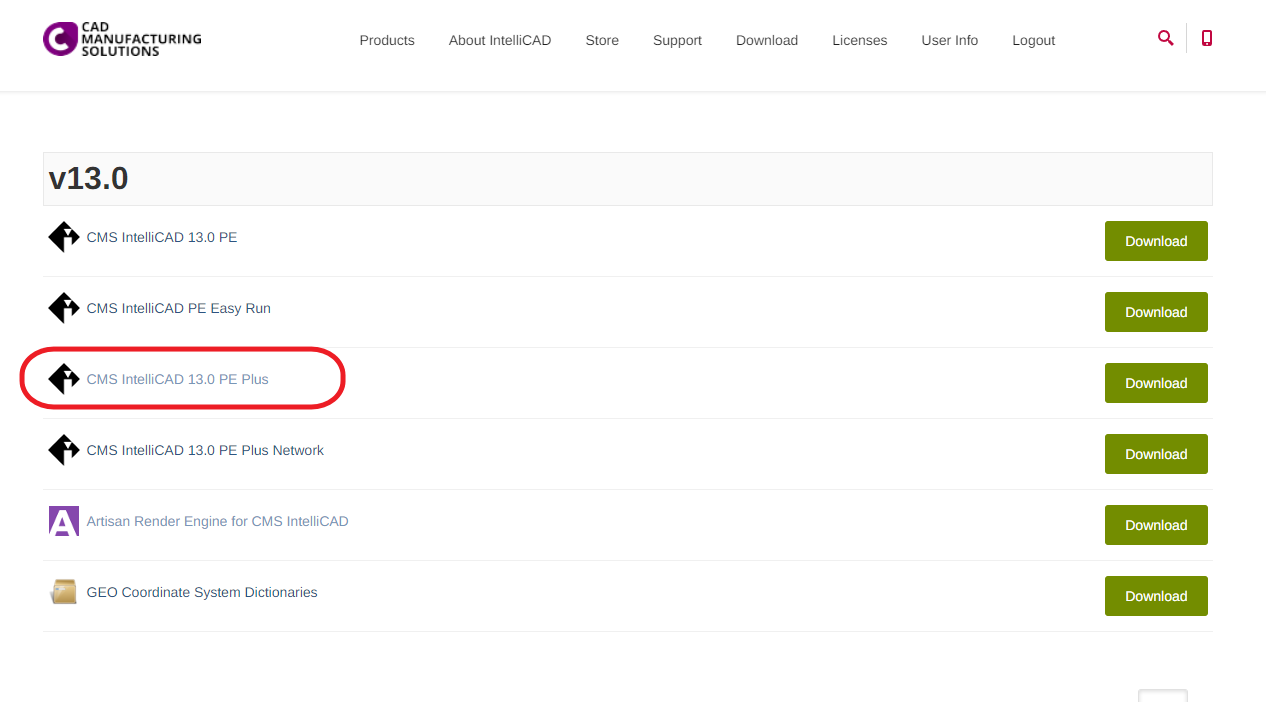Image resolution: width=1266 pixels, height=702 pixels.
Task: Click the GEO Coordinate System Dictionaries box icon
Action: point(64,592)
